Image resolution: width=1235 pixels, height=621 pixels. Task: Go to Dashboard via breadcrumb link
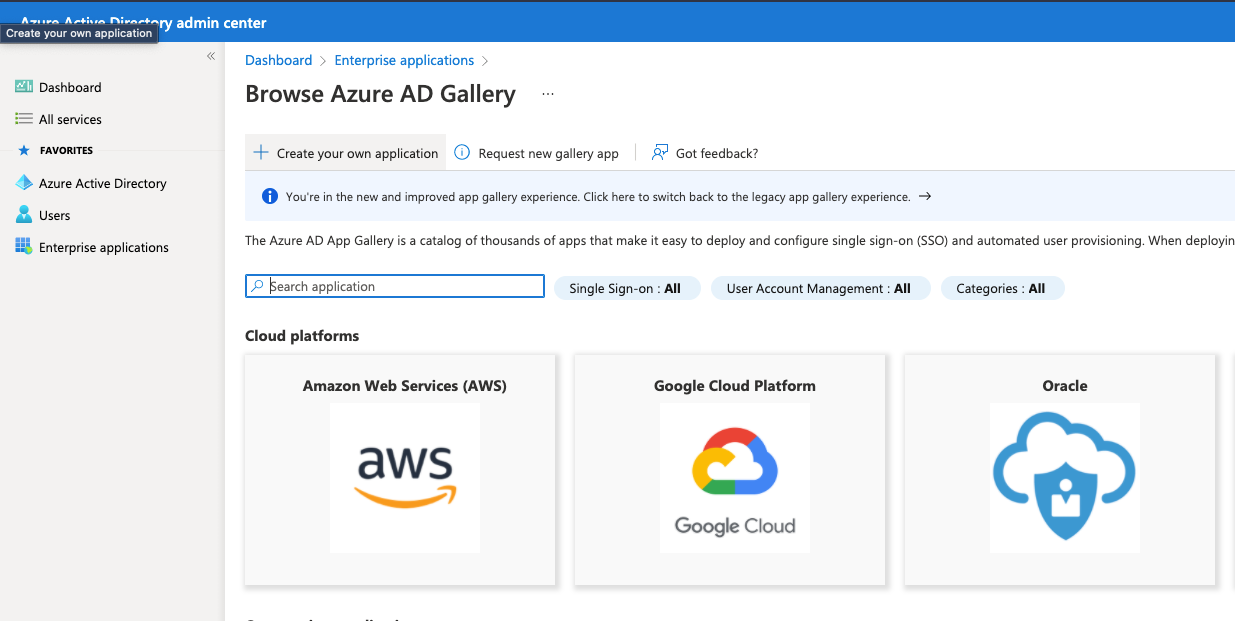(x=278, y=60)
